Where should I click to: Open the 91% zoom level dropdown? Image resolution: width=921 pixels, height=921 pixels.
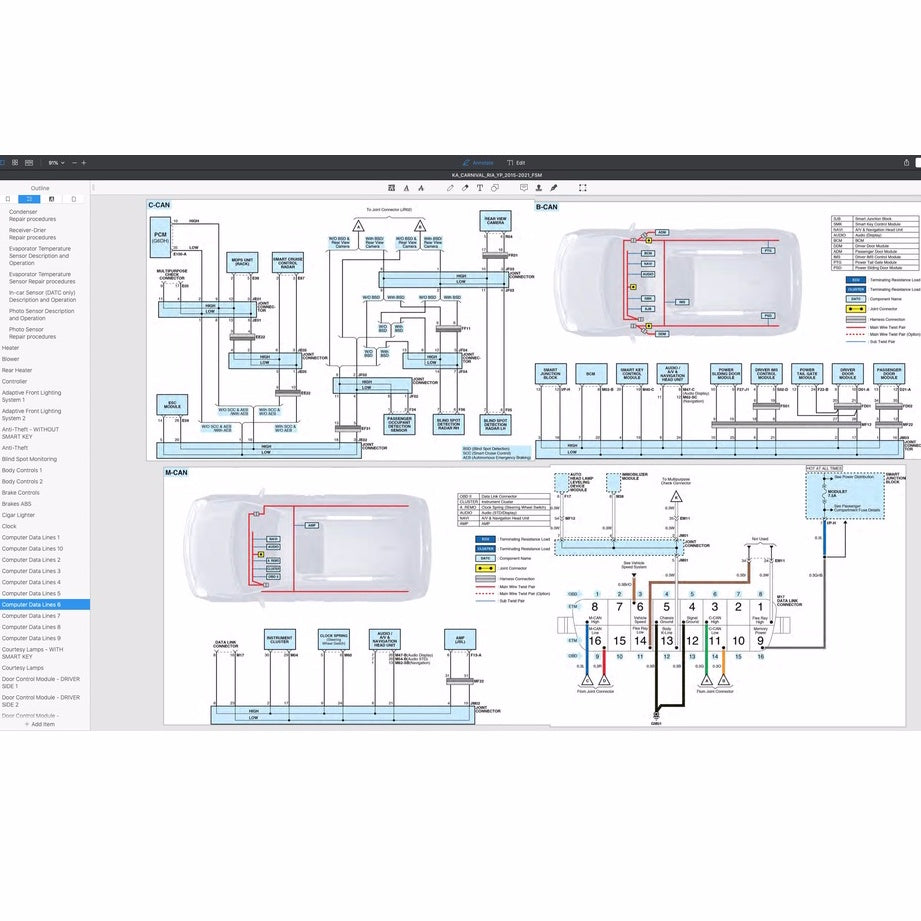[x=55, y=162]
